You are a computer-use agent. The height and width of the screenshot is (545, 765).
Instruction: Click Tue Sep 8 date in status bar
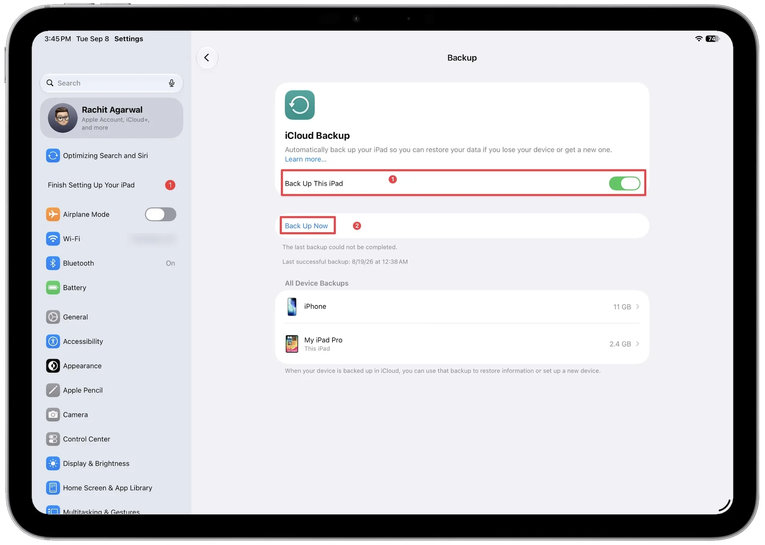click(93, 39)
